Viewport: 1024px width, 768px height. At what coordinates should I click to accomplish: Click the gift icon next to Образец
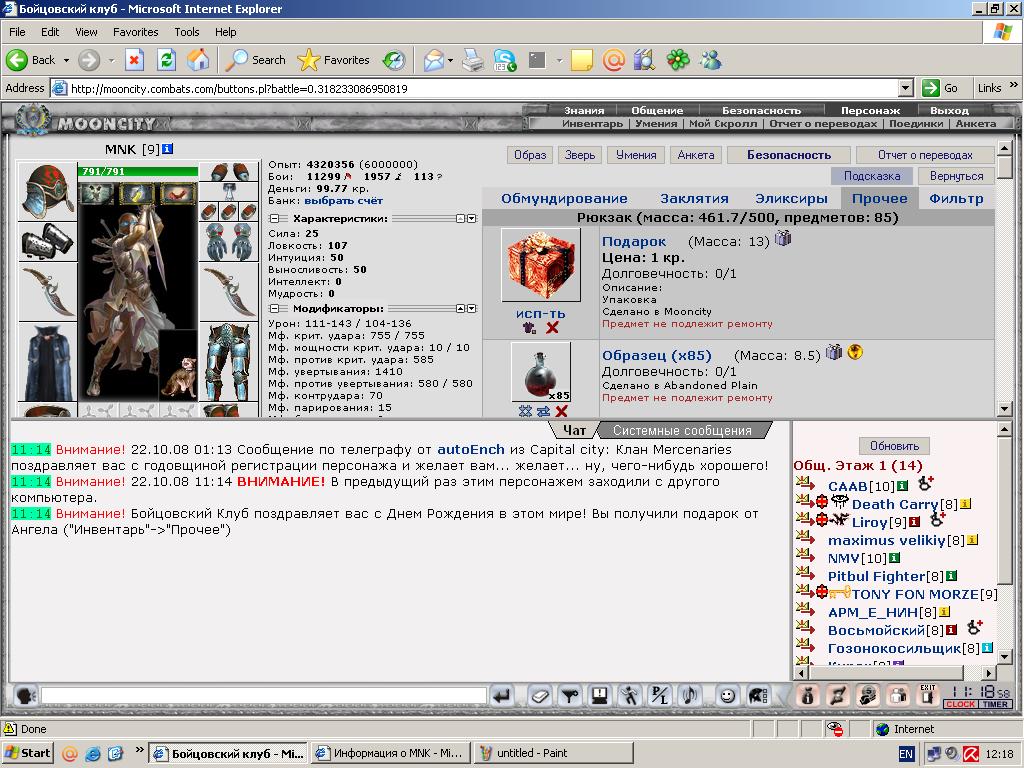click(x=833, y=353)
